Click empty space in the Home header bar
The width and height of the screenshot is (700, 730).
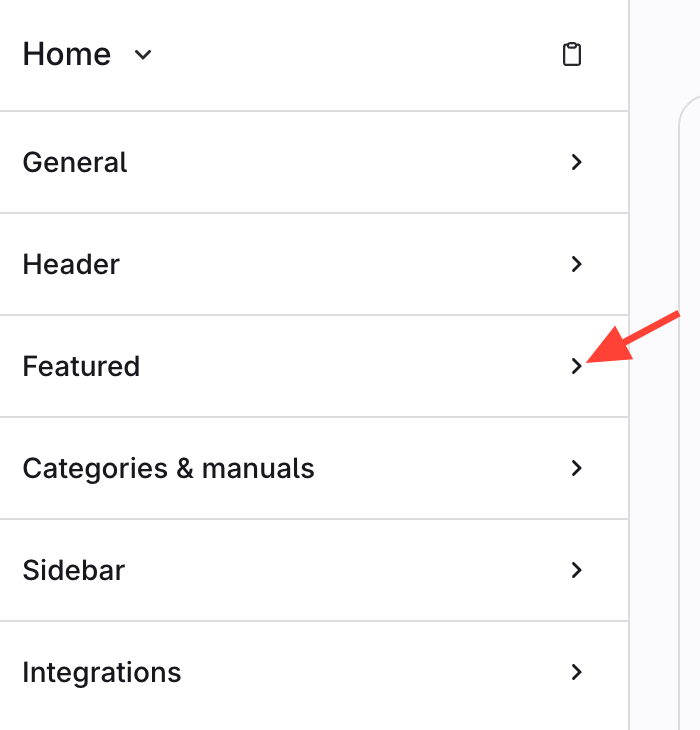click(x=350, y=54)
